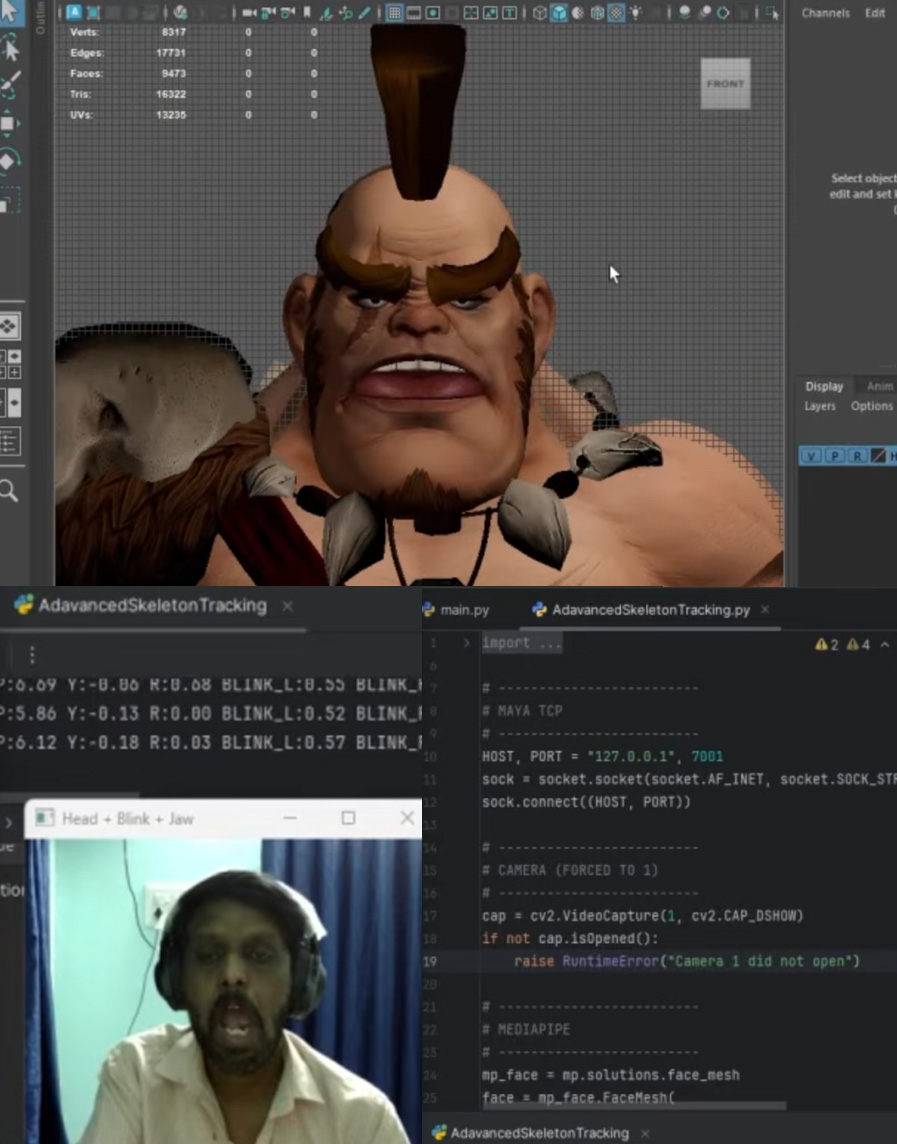Open run console three-dot options menu
This screenshot has width=897, height=1144.
(32, 654)
